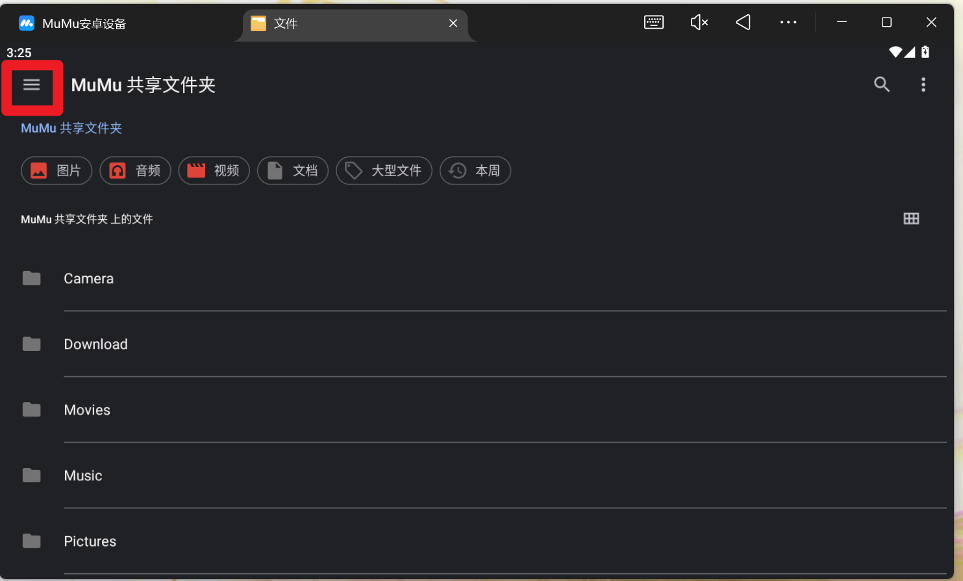Expand the MuMu 共享文件夹 breadcrumb path
963x581 pixels.
click(x=70, y=128)
